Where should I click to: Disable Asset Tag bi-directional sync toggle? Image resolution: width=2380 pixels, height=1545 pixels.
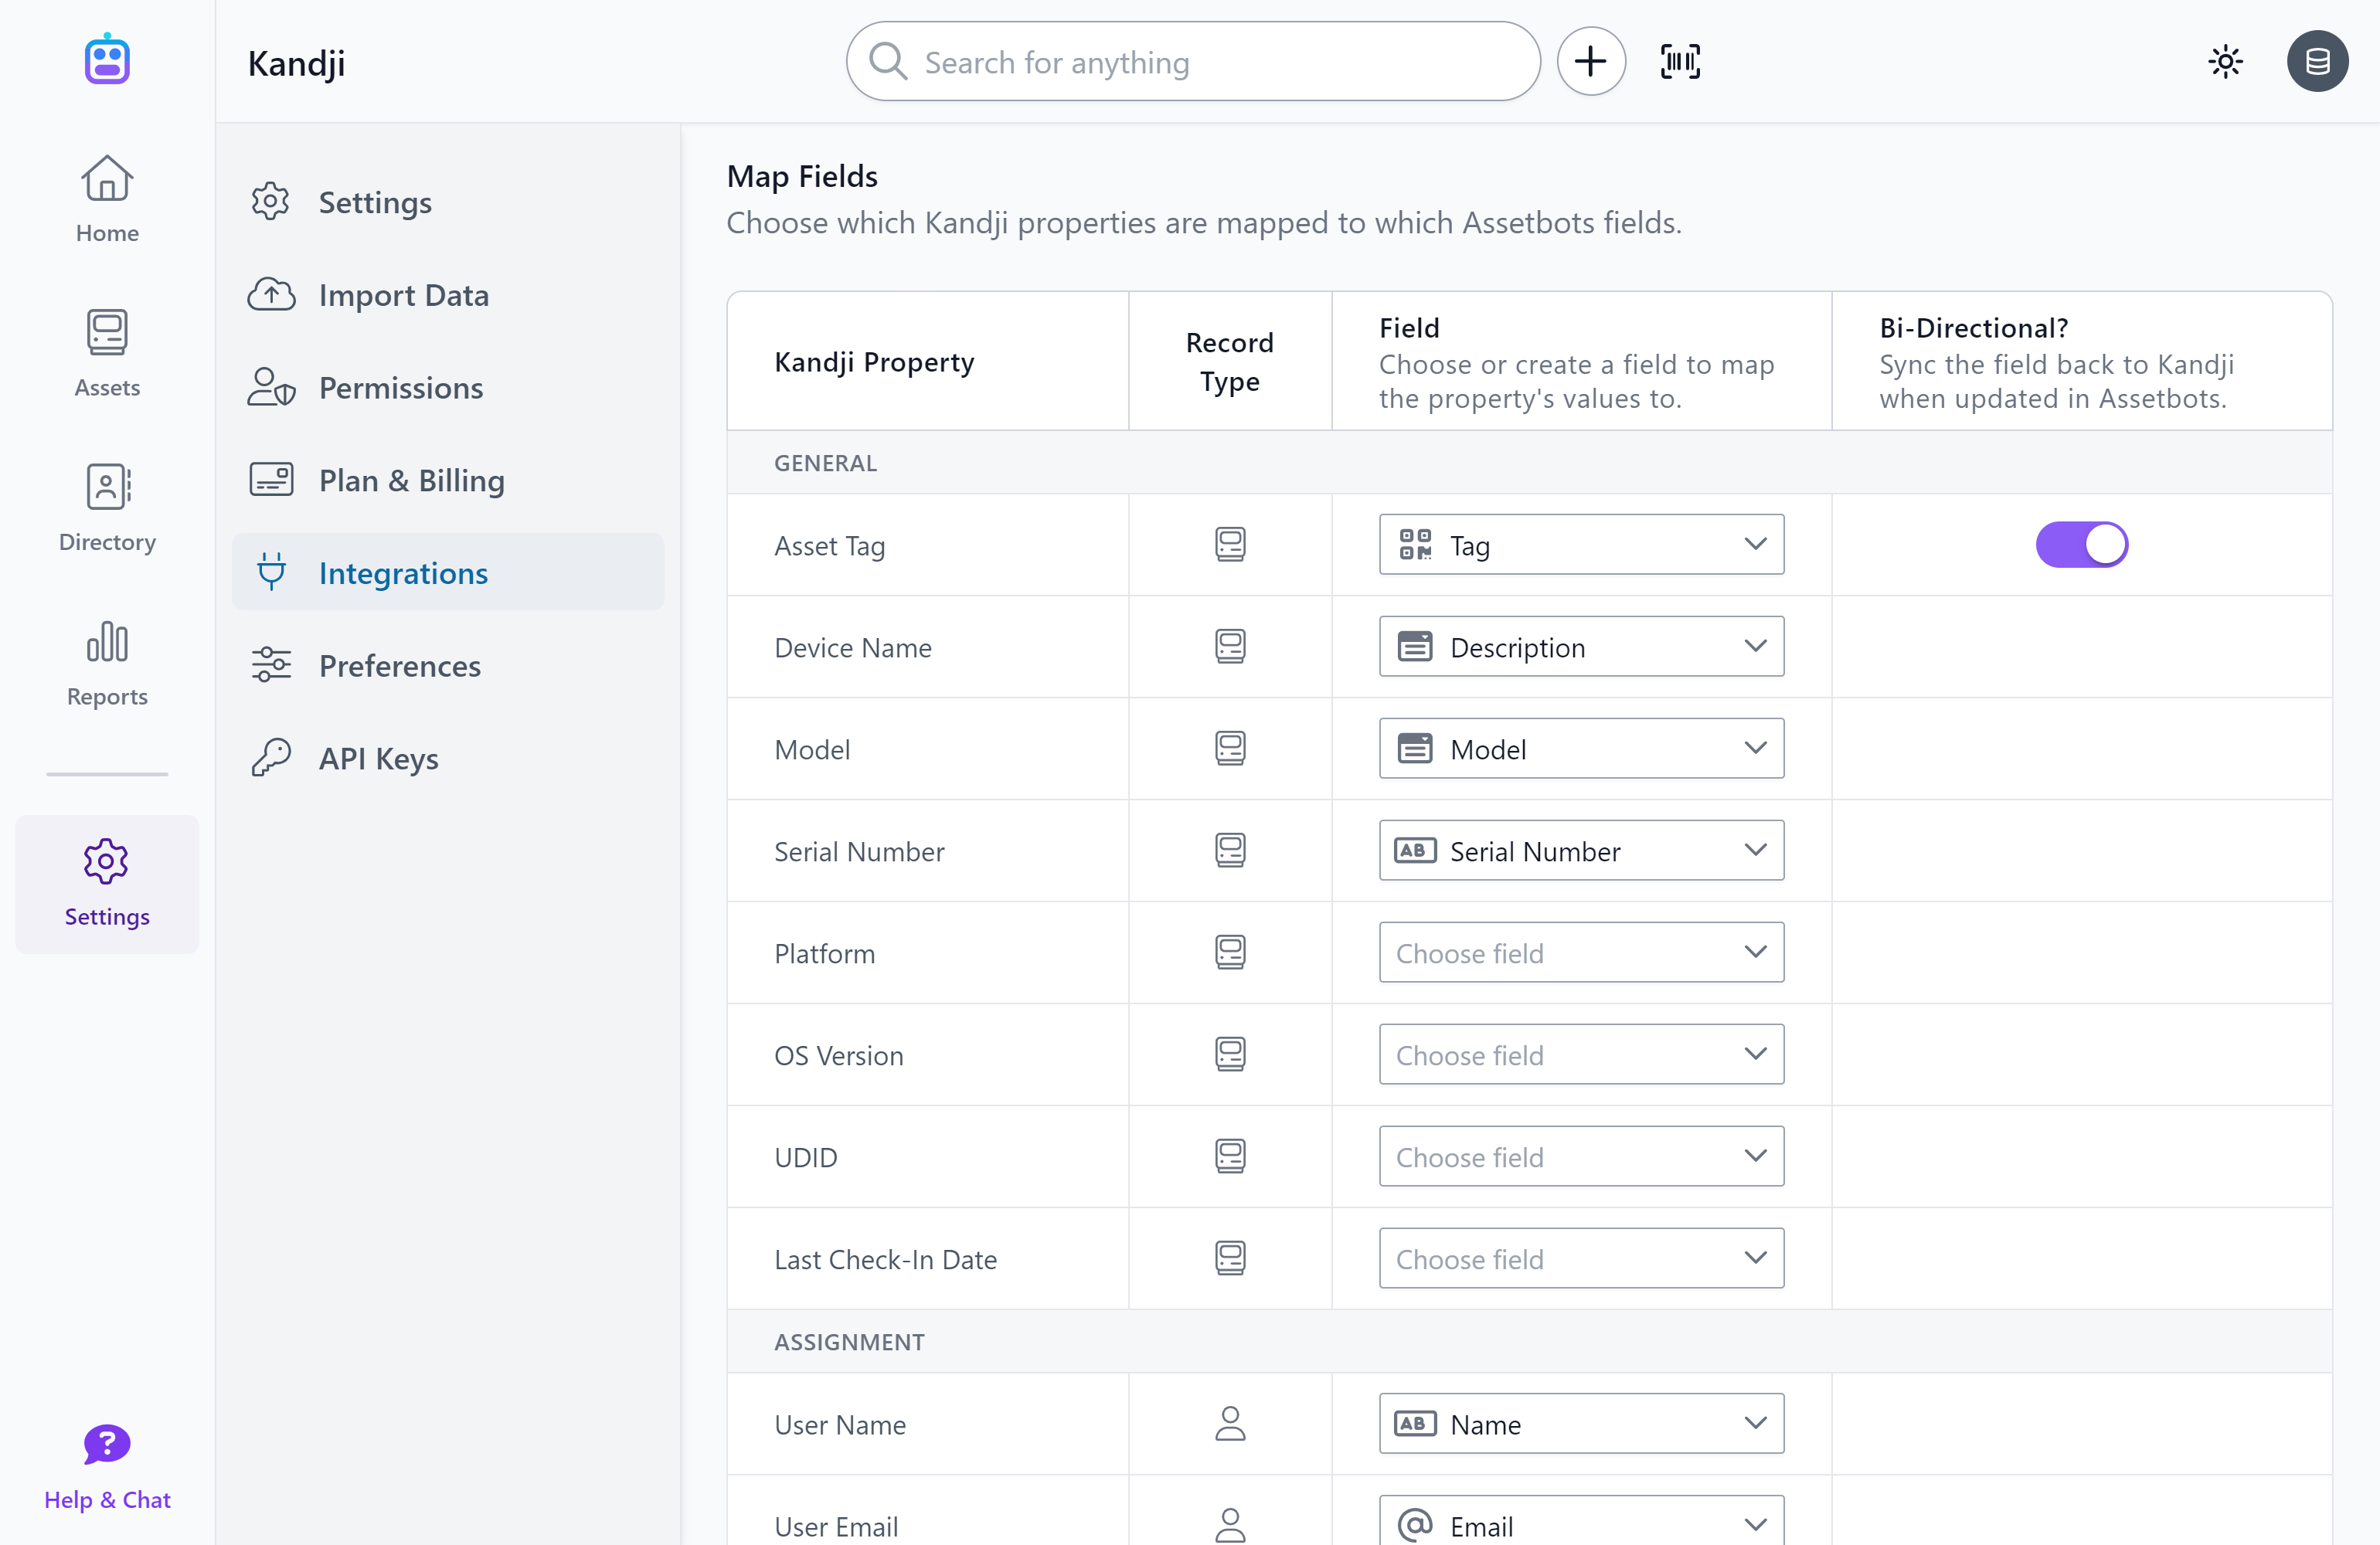[2081, 545]
